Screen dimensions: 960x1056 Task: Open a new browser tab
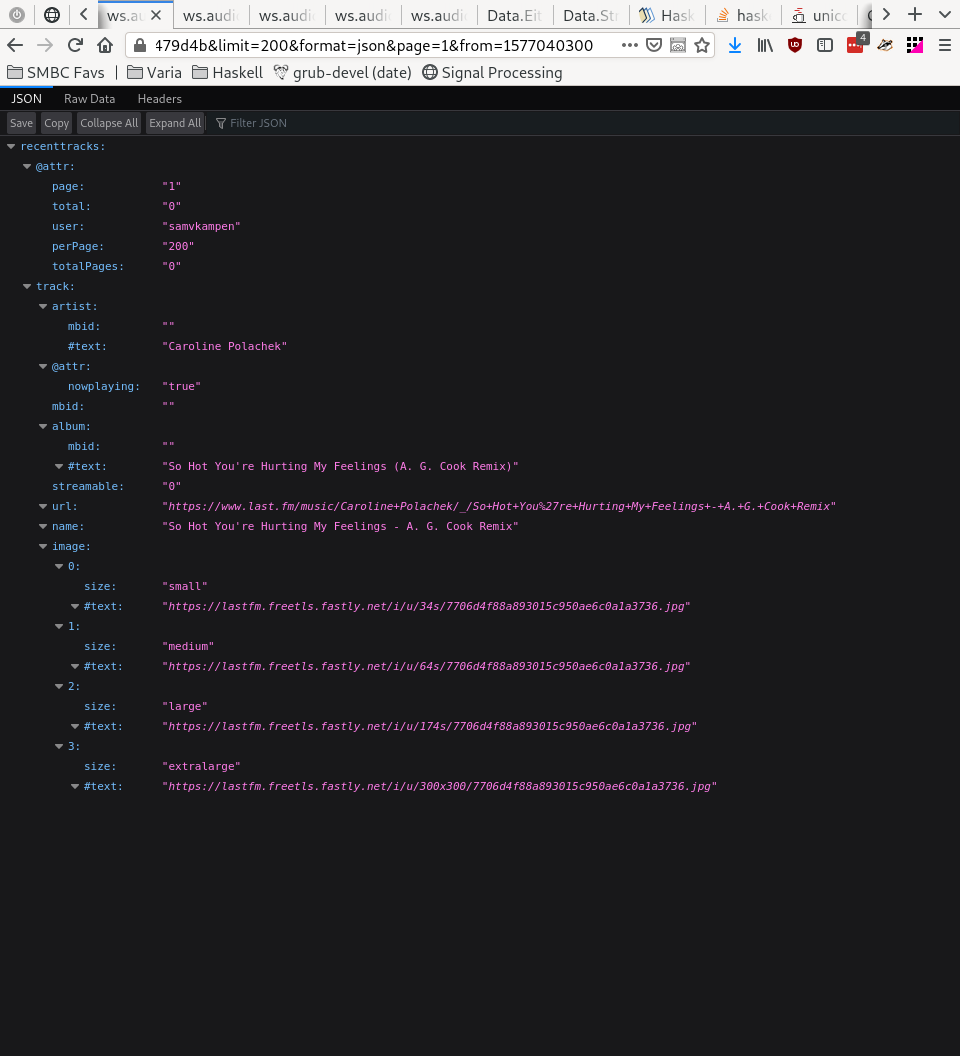pos(914,14)
